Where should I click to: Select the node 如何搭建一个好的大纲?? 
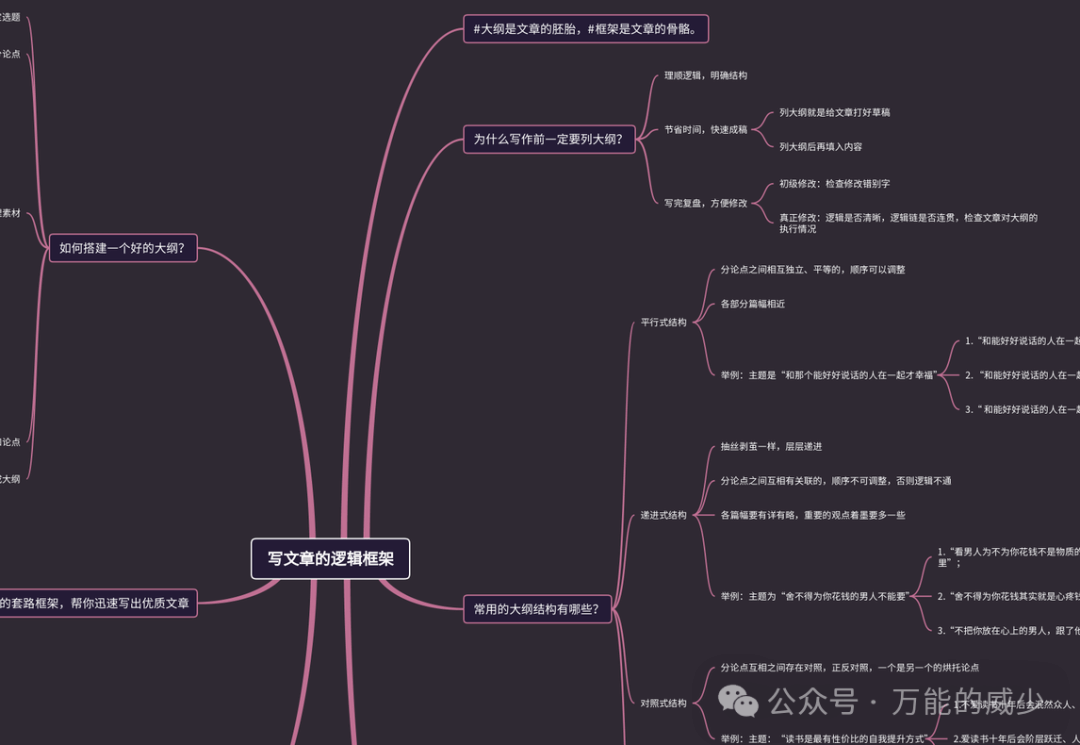point(123,248)
